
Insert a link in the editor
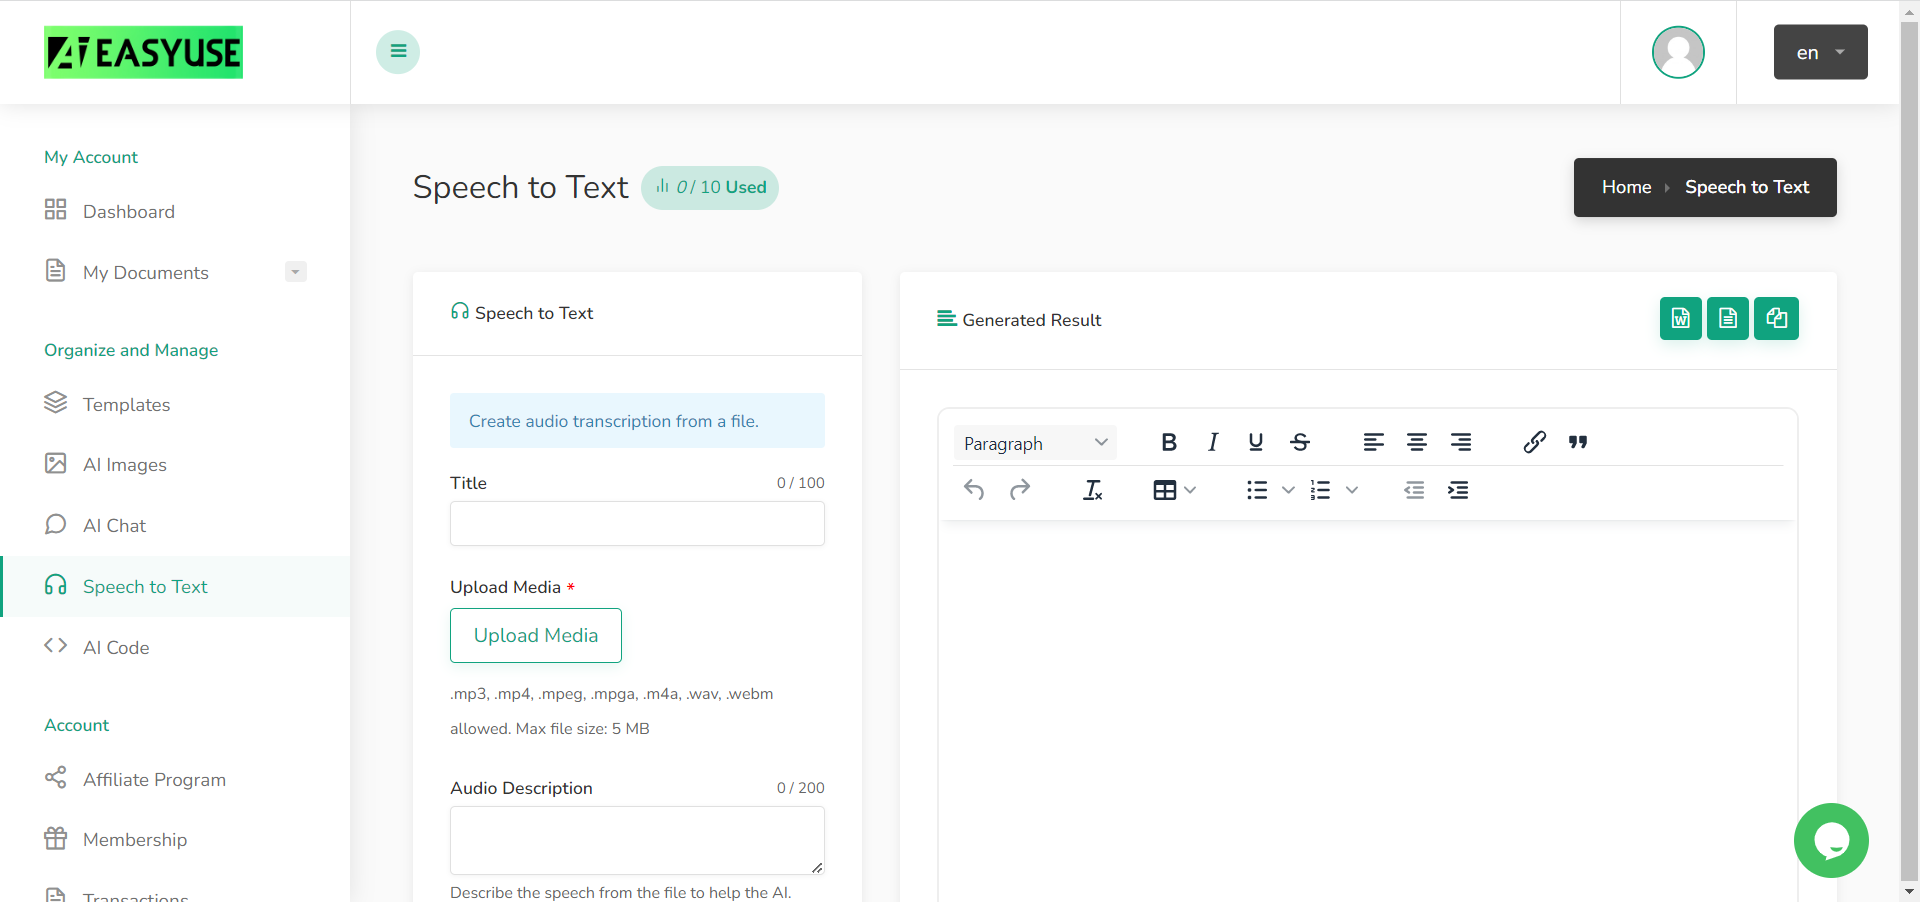click(1535, 442)
